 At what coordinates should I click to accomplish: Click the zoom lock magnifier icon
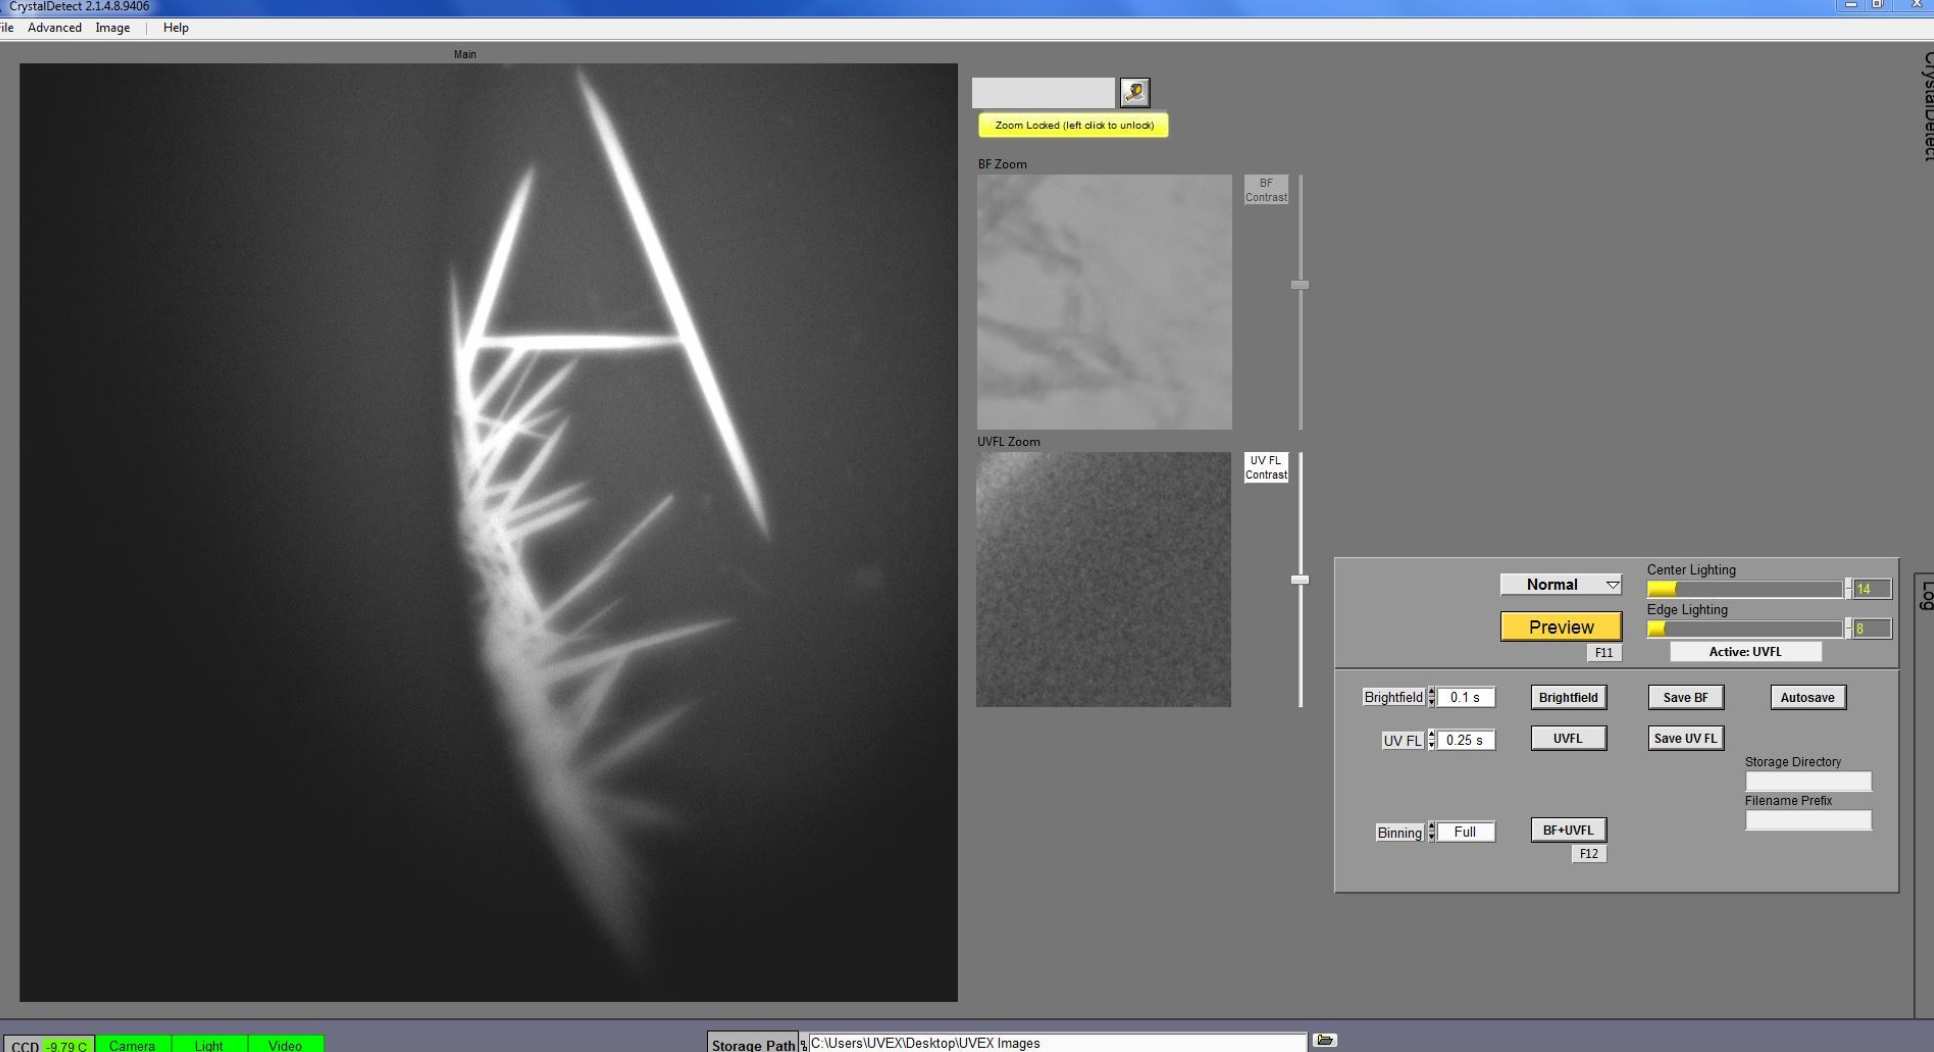click(x=1134, y=92)
